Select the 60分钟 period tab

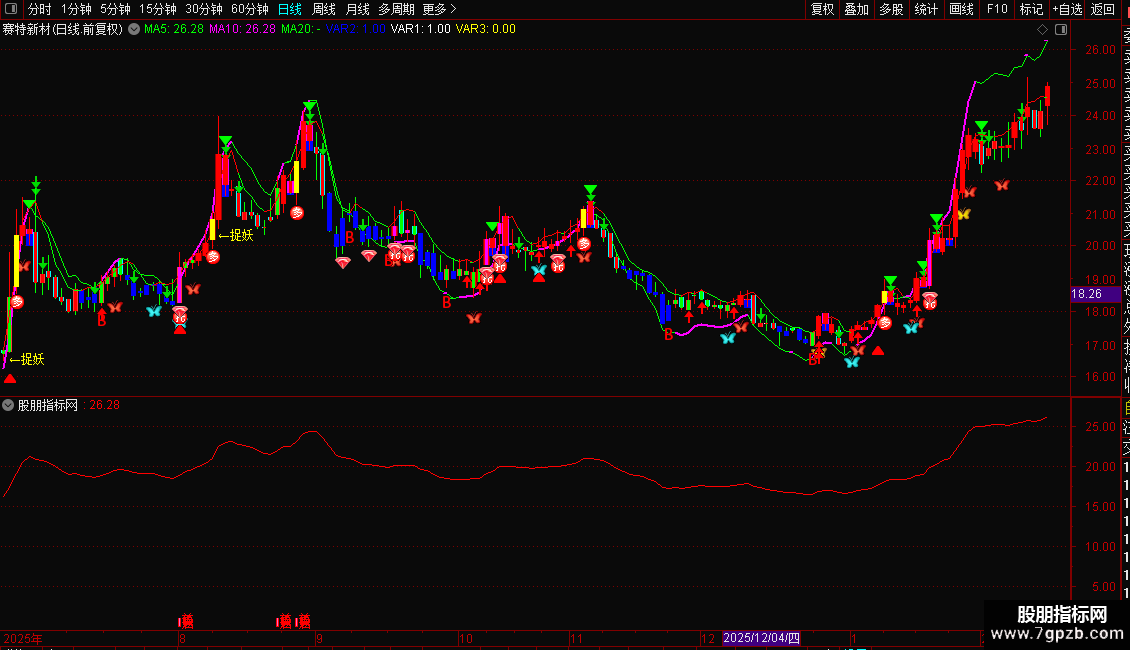(249, 9)
